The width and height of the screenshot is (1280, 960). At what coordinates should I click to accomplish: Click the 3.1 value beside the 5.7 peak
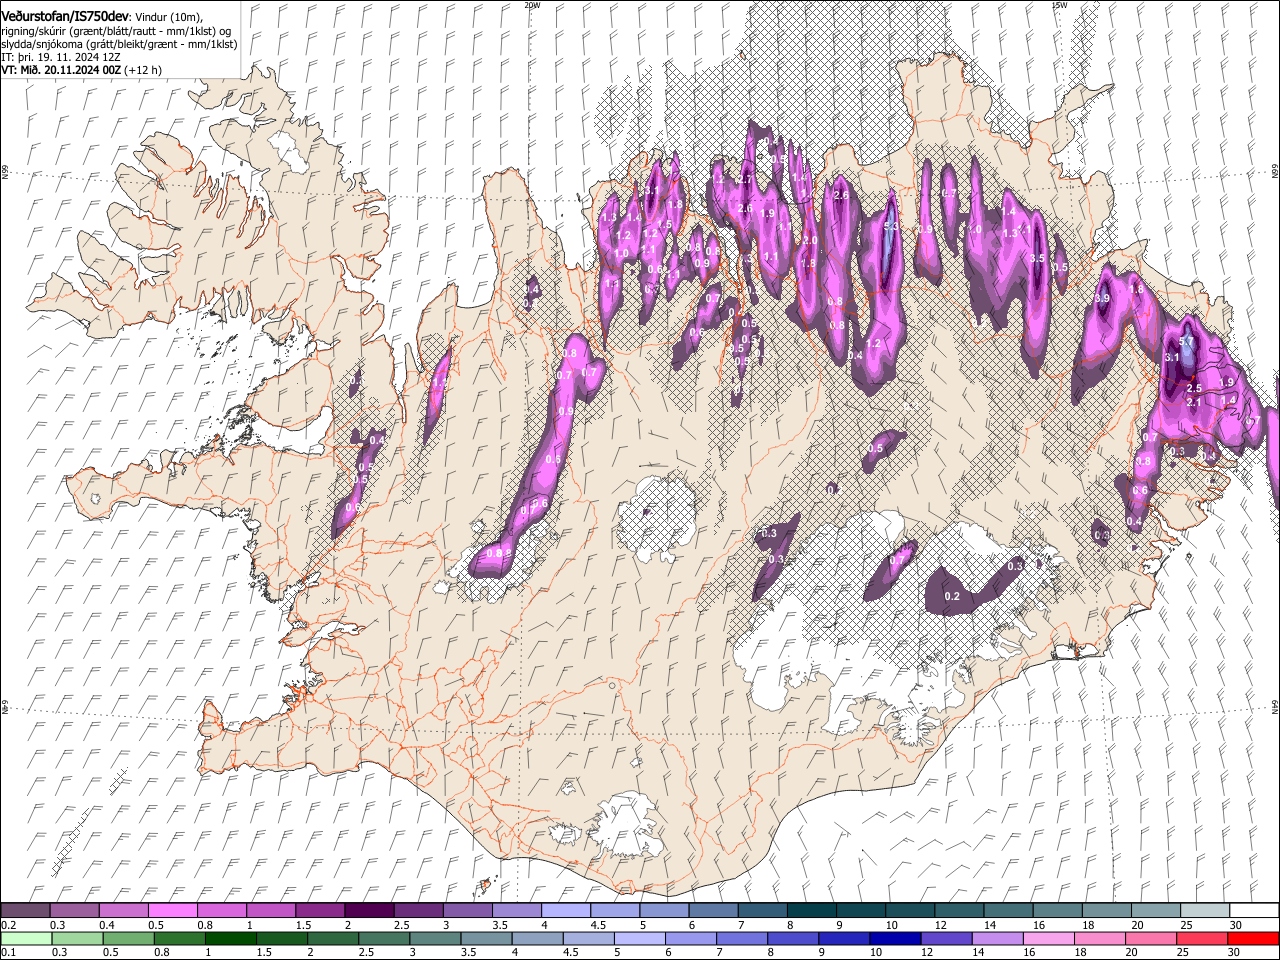[1172, 357]
